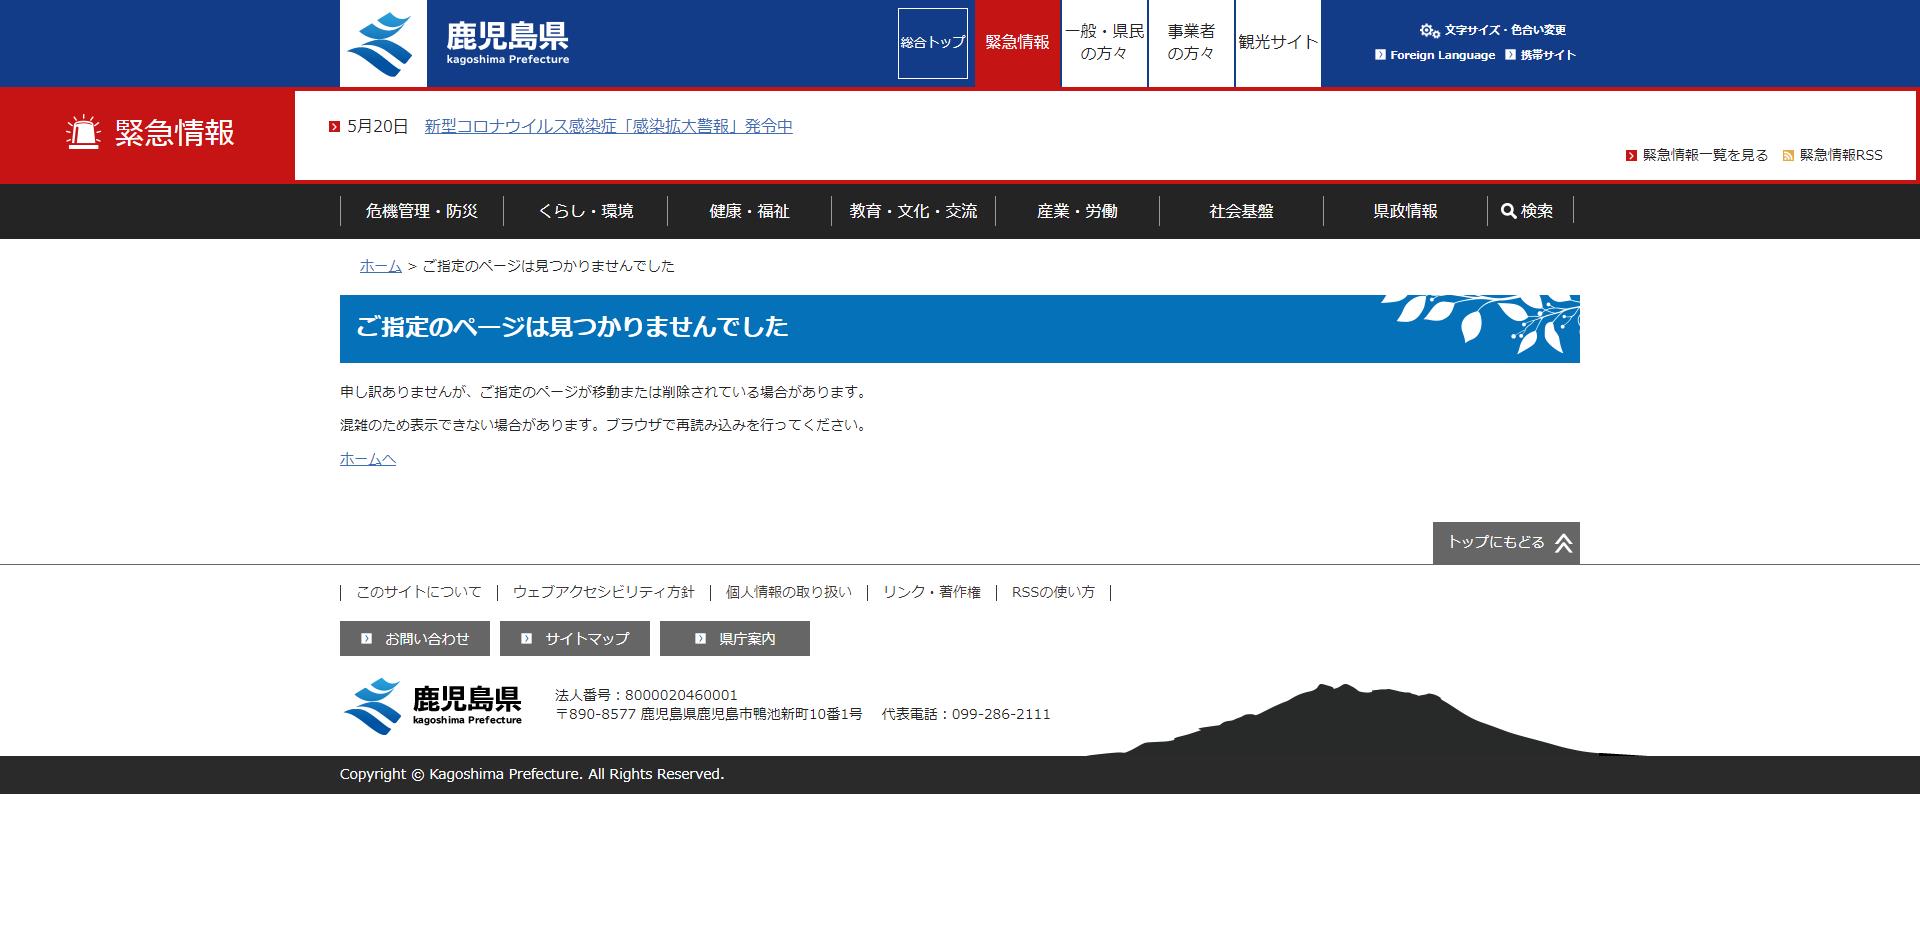The height and width of the screenshot is (925, 1920).
Task: Open 緊急情報一覧を見る
Action: (x=1702, y=155)
